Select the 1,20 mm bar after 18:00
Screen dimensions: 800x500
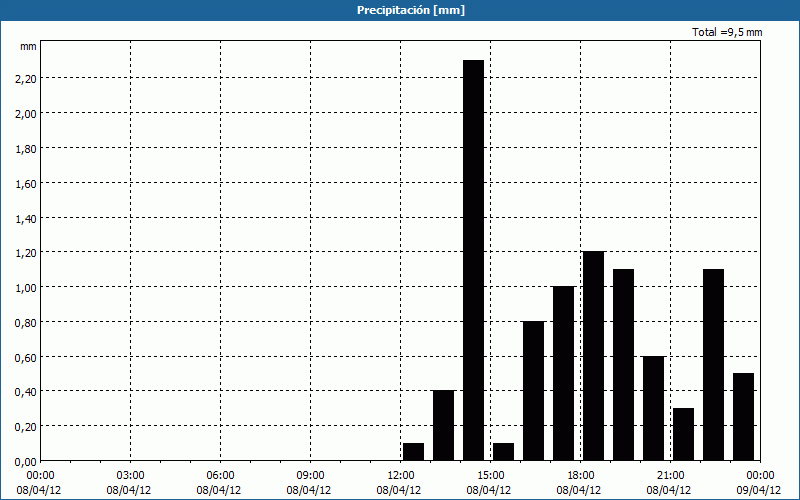point(593,356)
